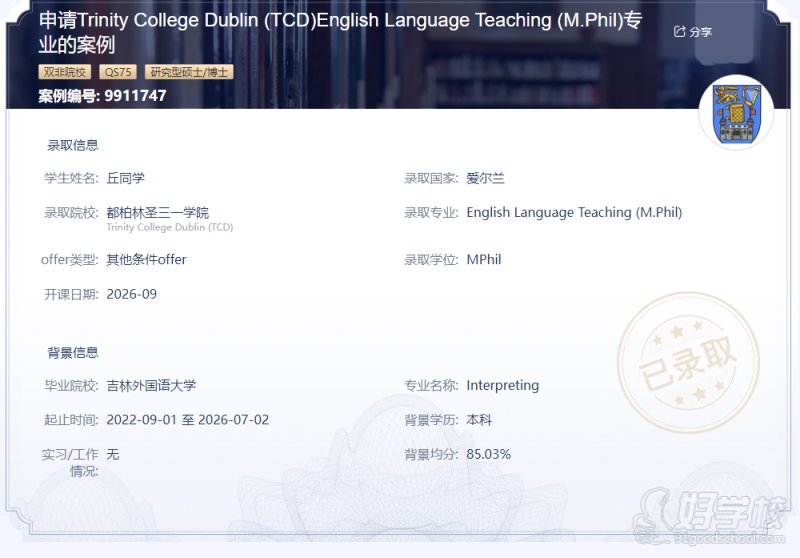The width and height of the screenshot is (800, 558).
Task: Click the 开课日期 label
Action: click(x=71, y=294)
